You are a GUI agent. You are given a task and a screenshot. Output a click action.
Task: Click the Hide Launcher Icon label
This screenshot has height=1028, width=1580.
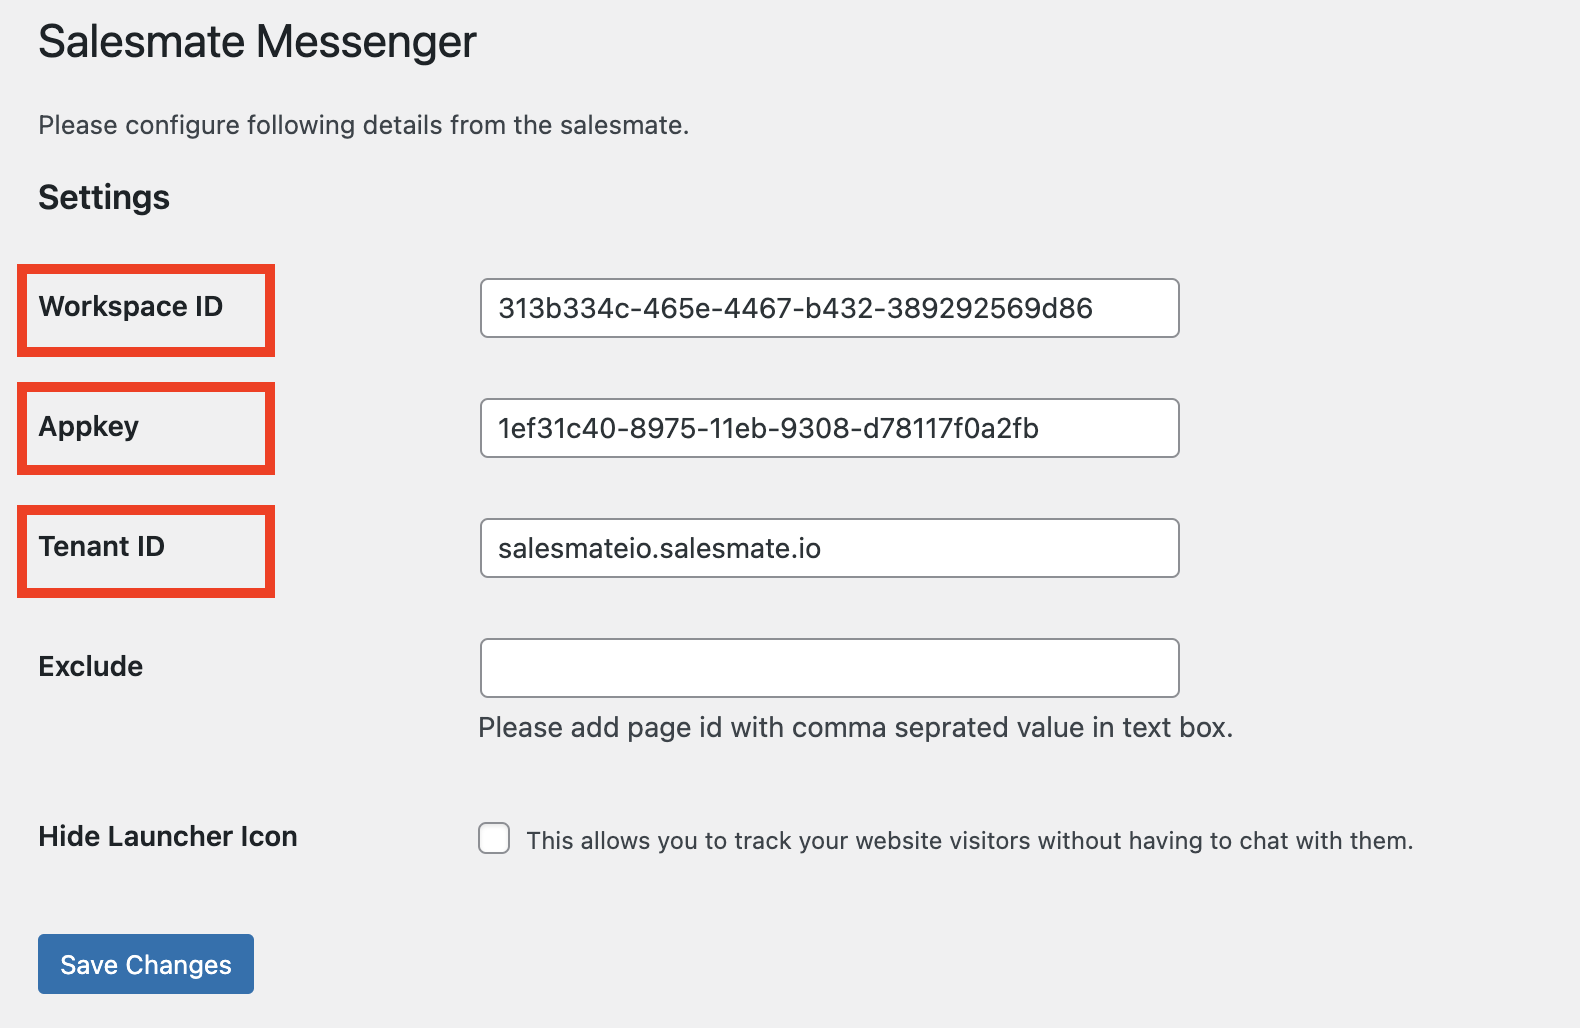point(167,836)
